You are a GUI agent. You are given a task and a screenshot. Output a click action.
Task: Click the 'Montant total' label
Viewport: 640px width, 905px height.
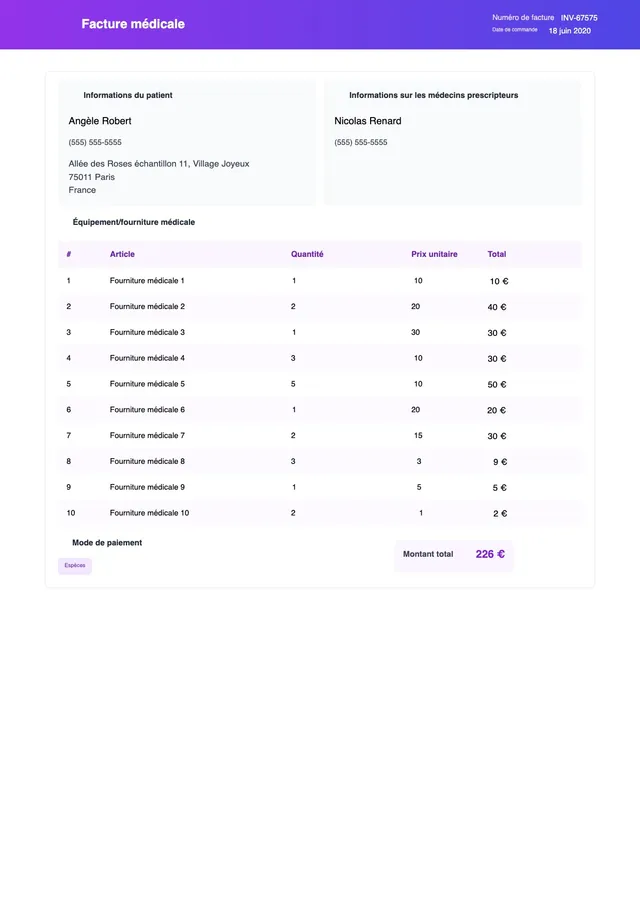coord(428,554)
